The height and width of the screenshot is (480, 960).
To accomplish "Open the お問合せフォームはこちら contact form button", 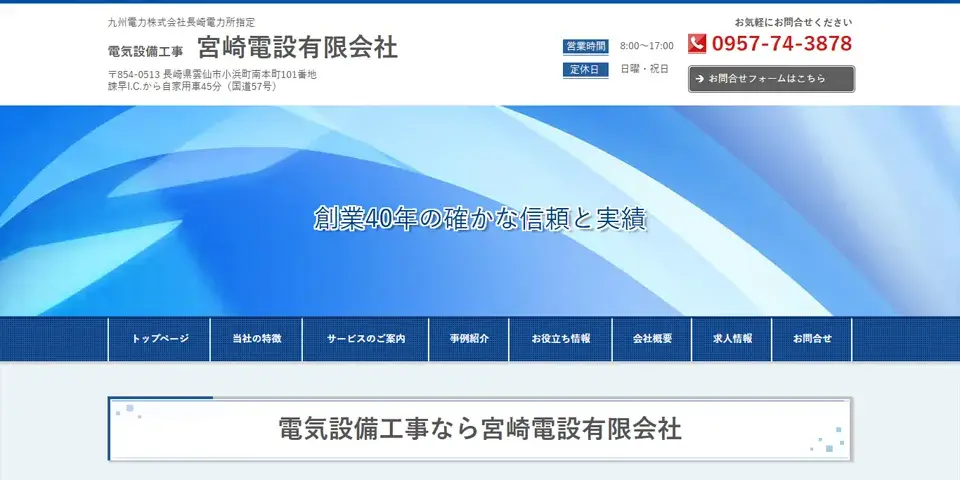I will [x=771, y=79].
